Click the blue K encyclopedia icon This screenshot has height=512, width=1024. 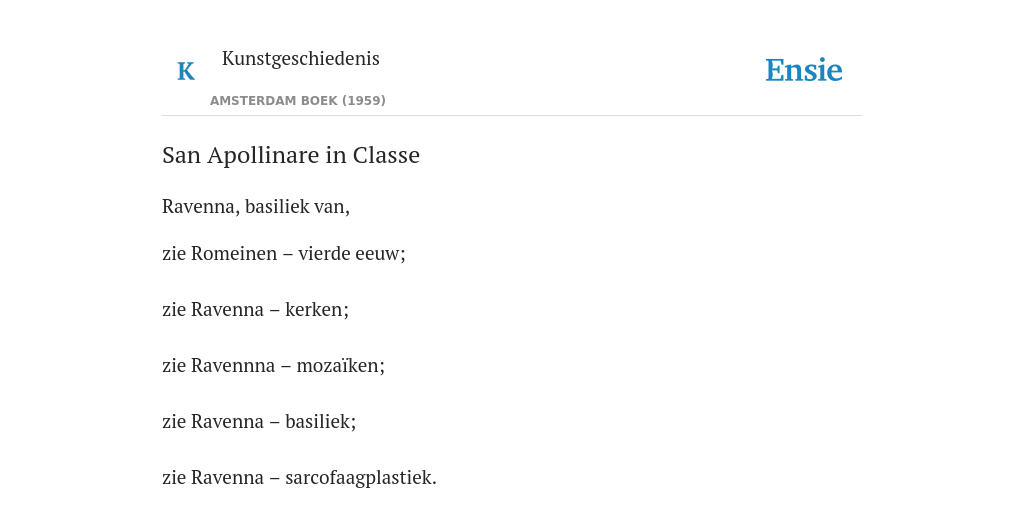(186, 71)
